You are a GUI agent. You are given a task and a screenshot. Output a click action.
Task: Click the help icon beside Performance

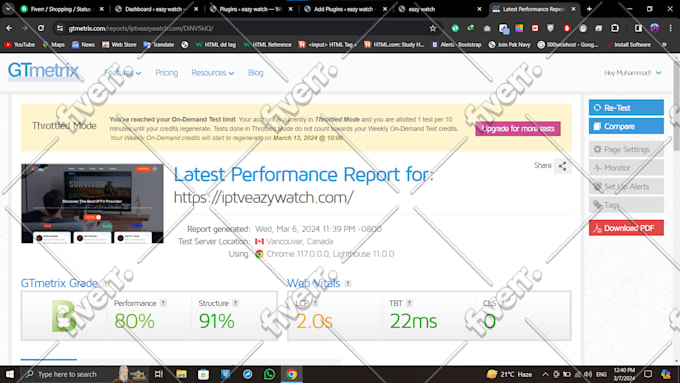click(163, 303)
